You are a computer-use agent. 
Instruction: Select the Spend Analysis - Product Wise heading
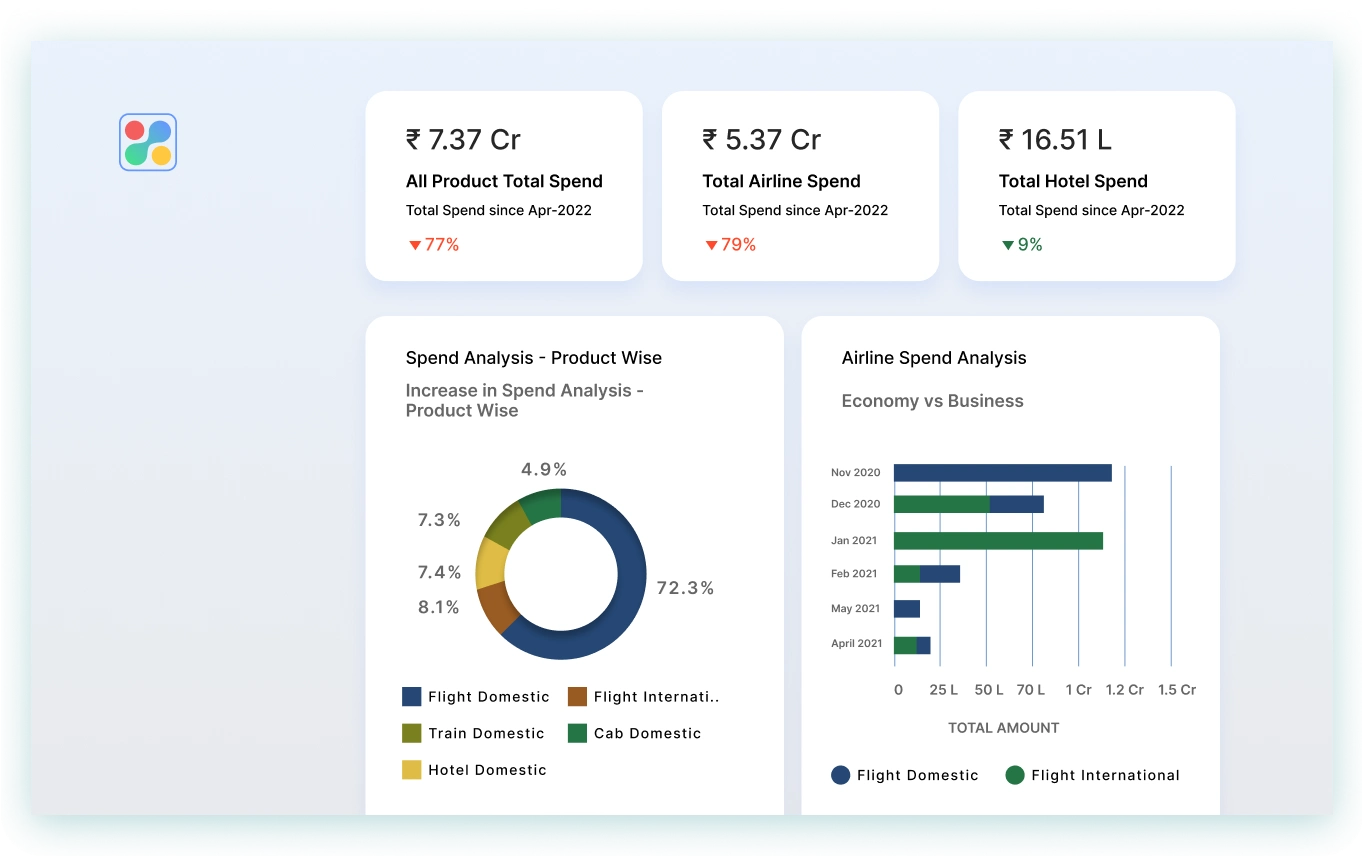tap(533, 357)
